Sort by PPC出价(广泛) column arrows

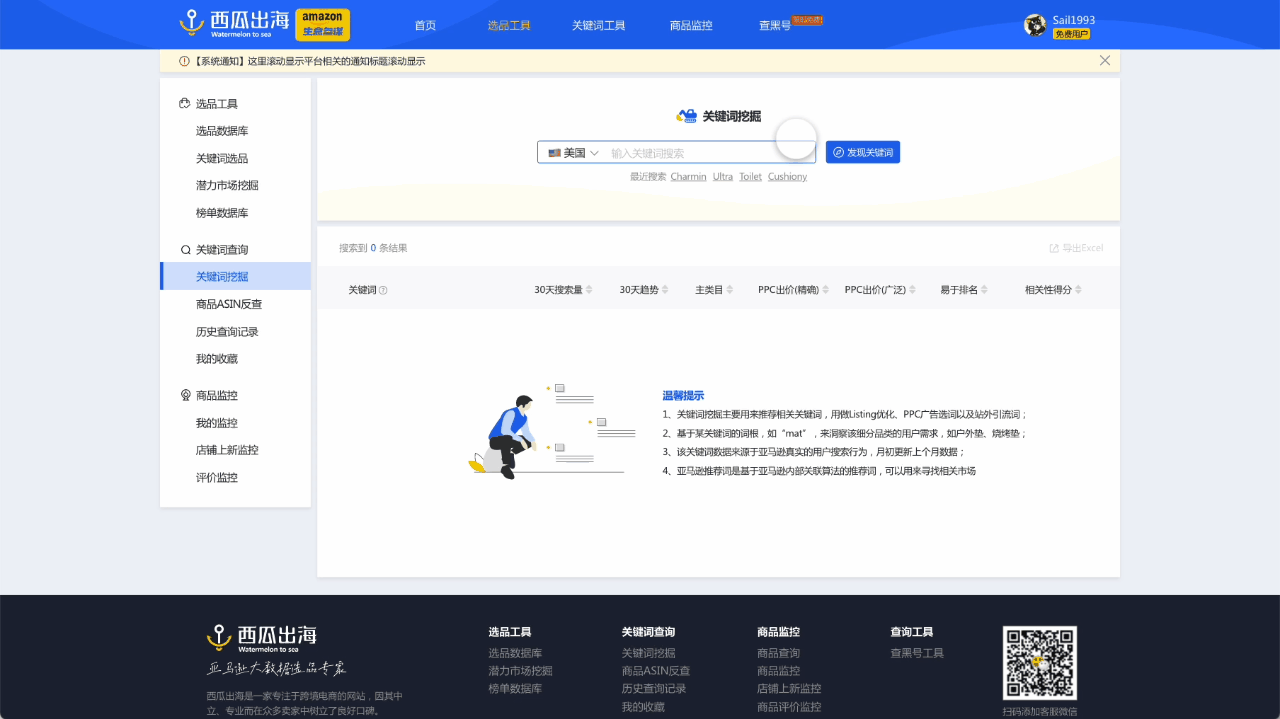pos(913,290)
